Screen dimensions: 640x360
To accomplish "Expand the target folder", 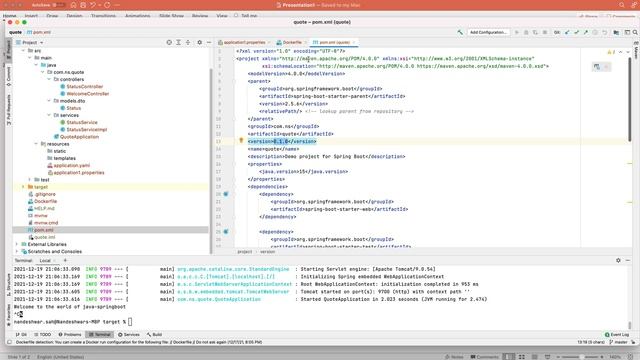I will [24, 187].
